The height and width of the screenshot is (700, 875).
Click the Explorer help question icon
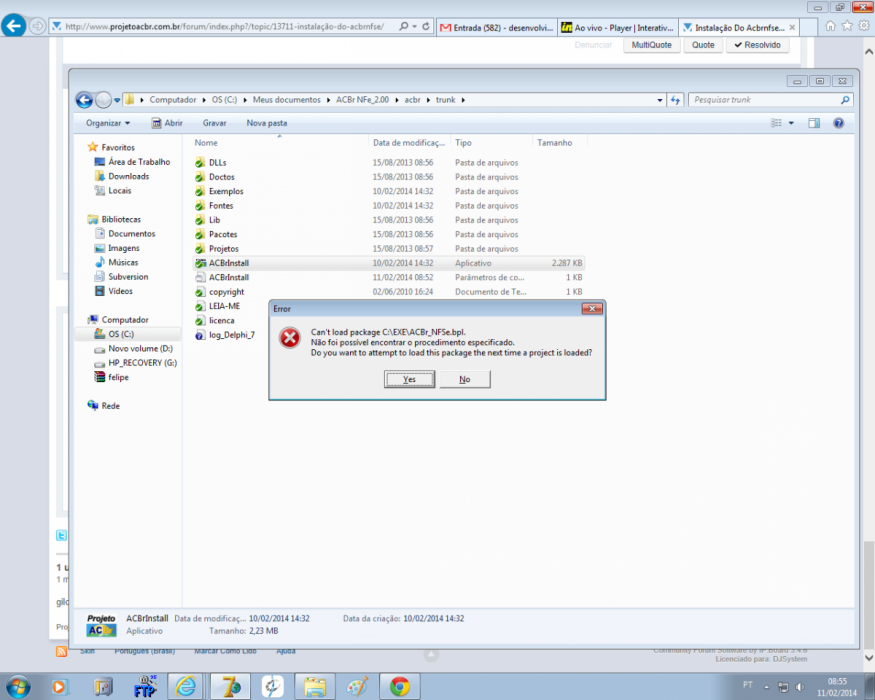838,123
